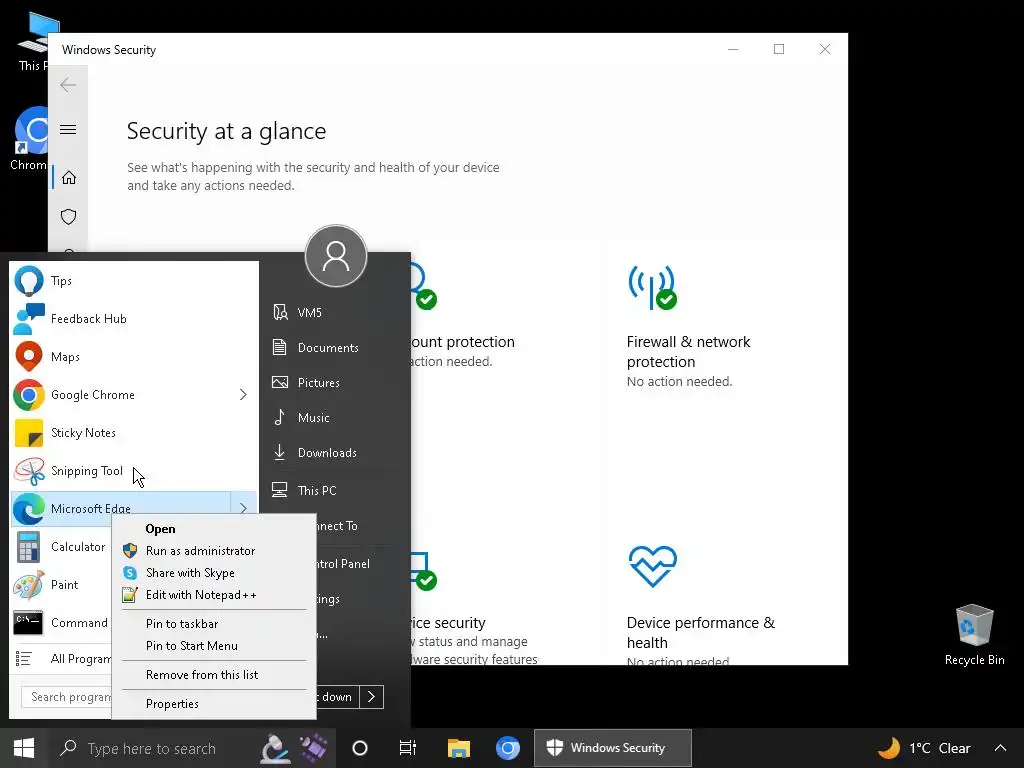Open Recycle Bin on desktop
Screen dimensions: 1024x768
pyautogui.click(x=974, y=635)
